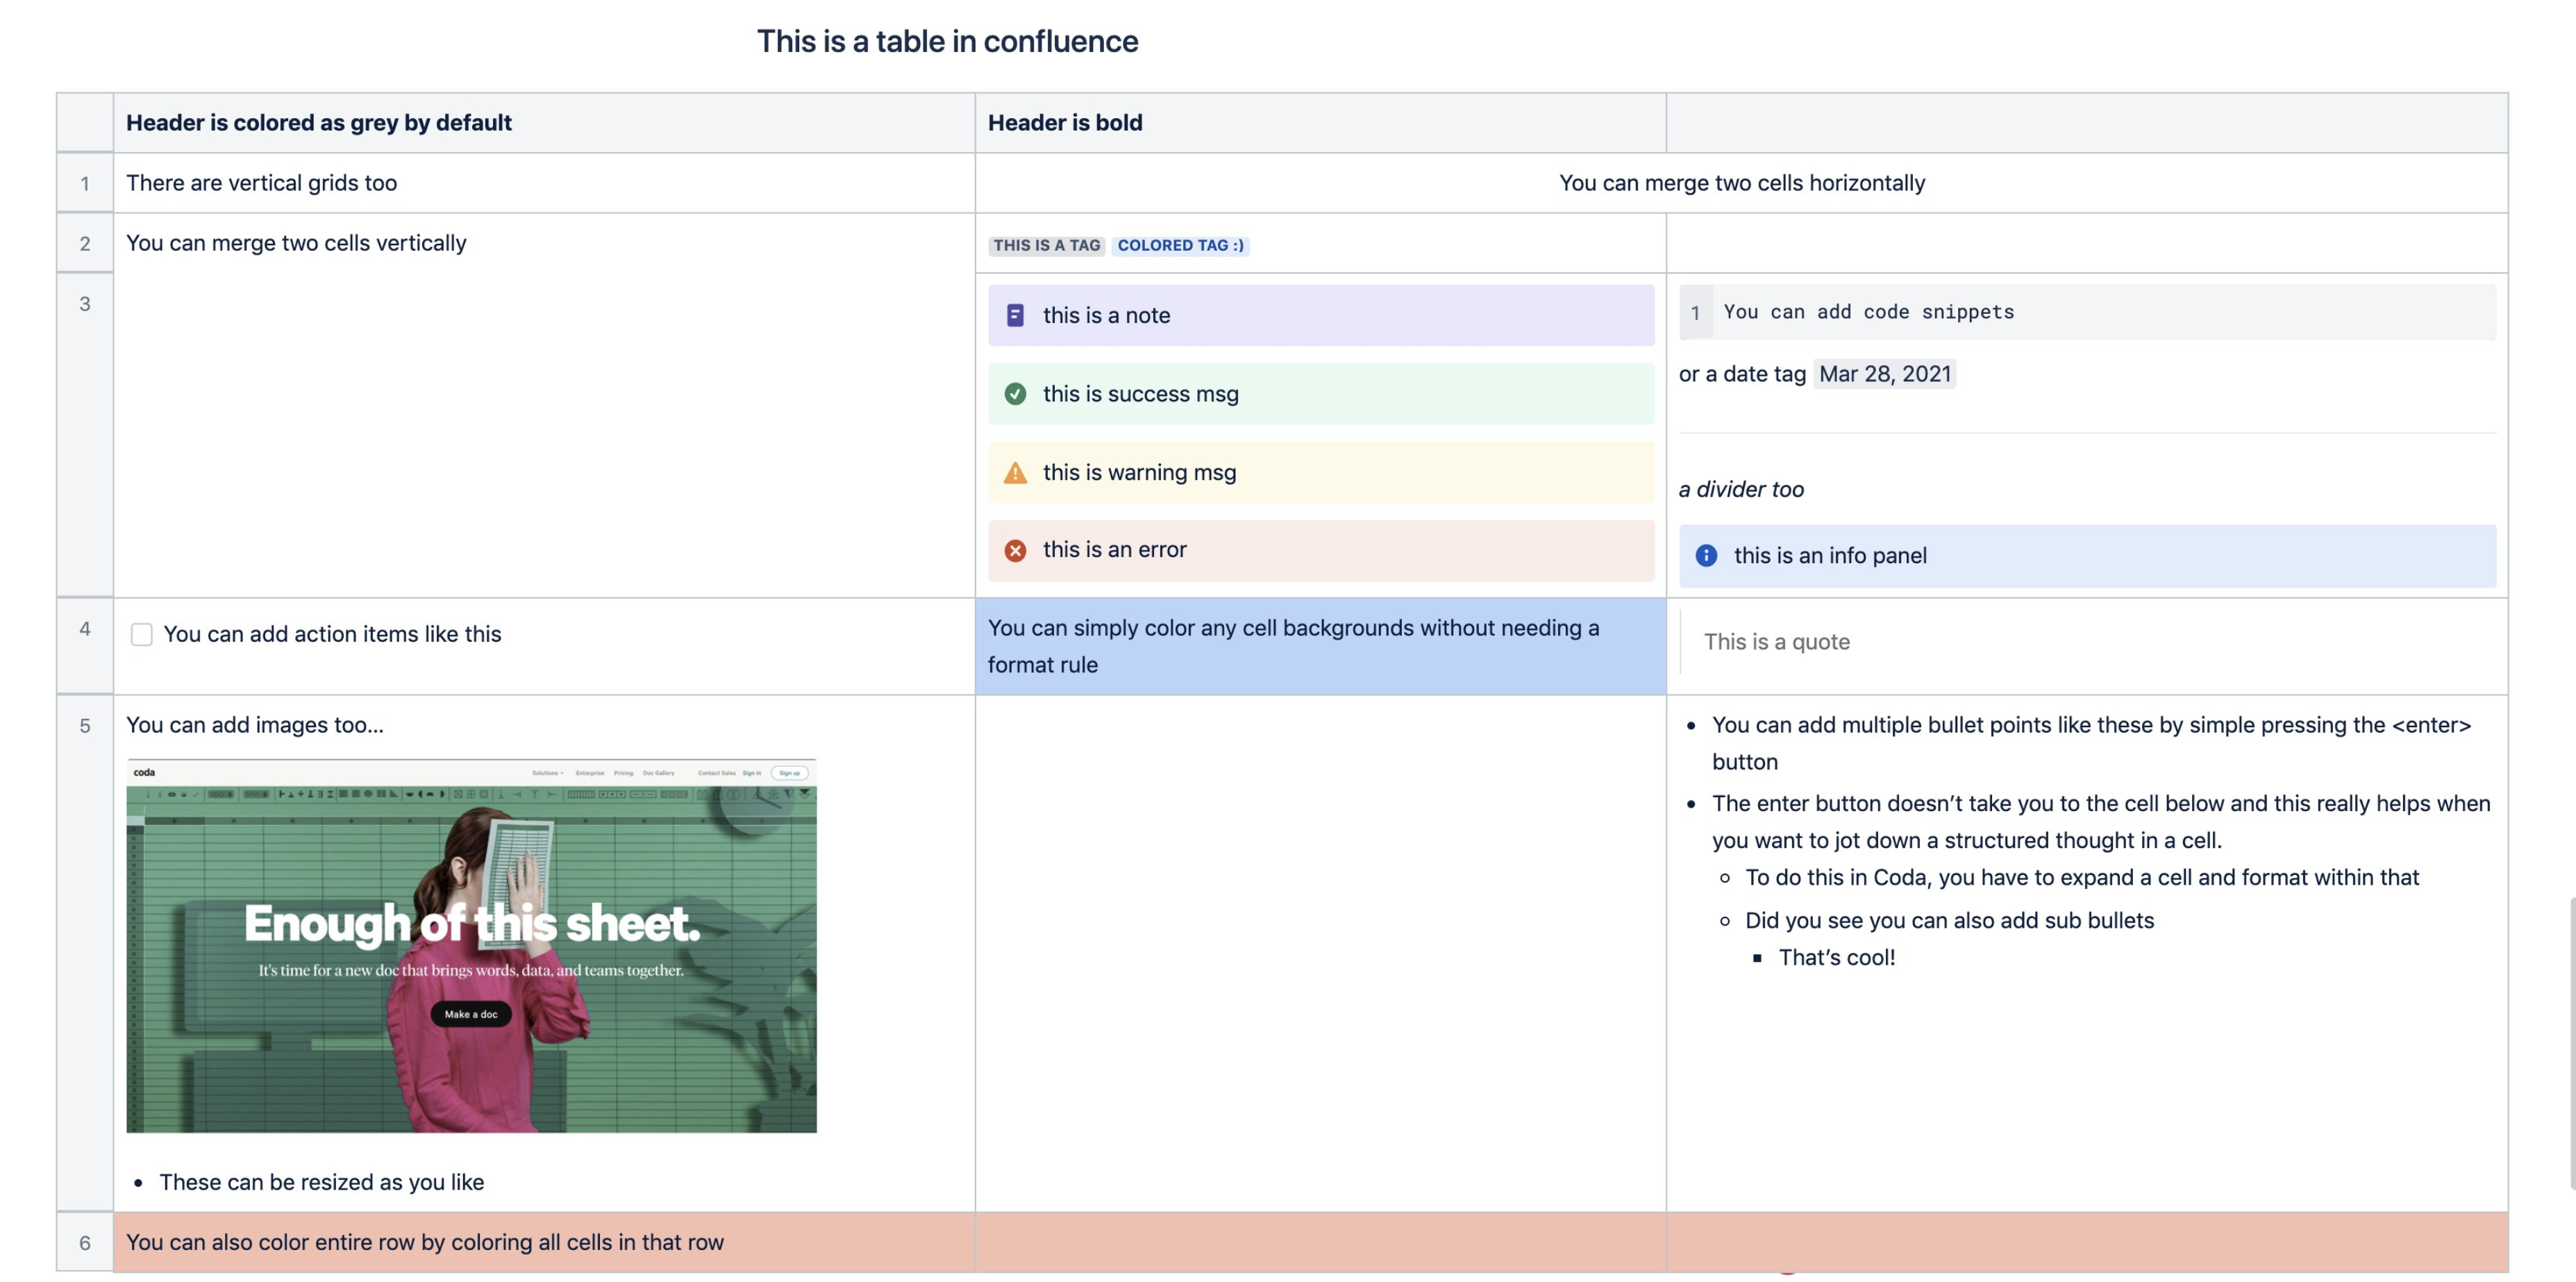Select row number 6 in table
The image size is (2576, 1282).
pyautogui.click(x=85, y=1242)
